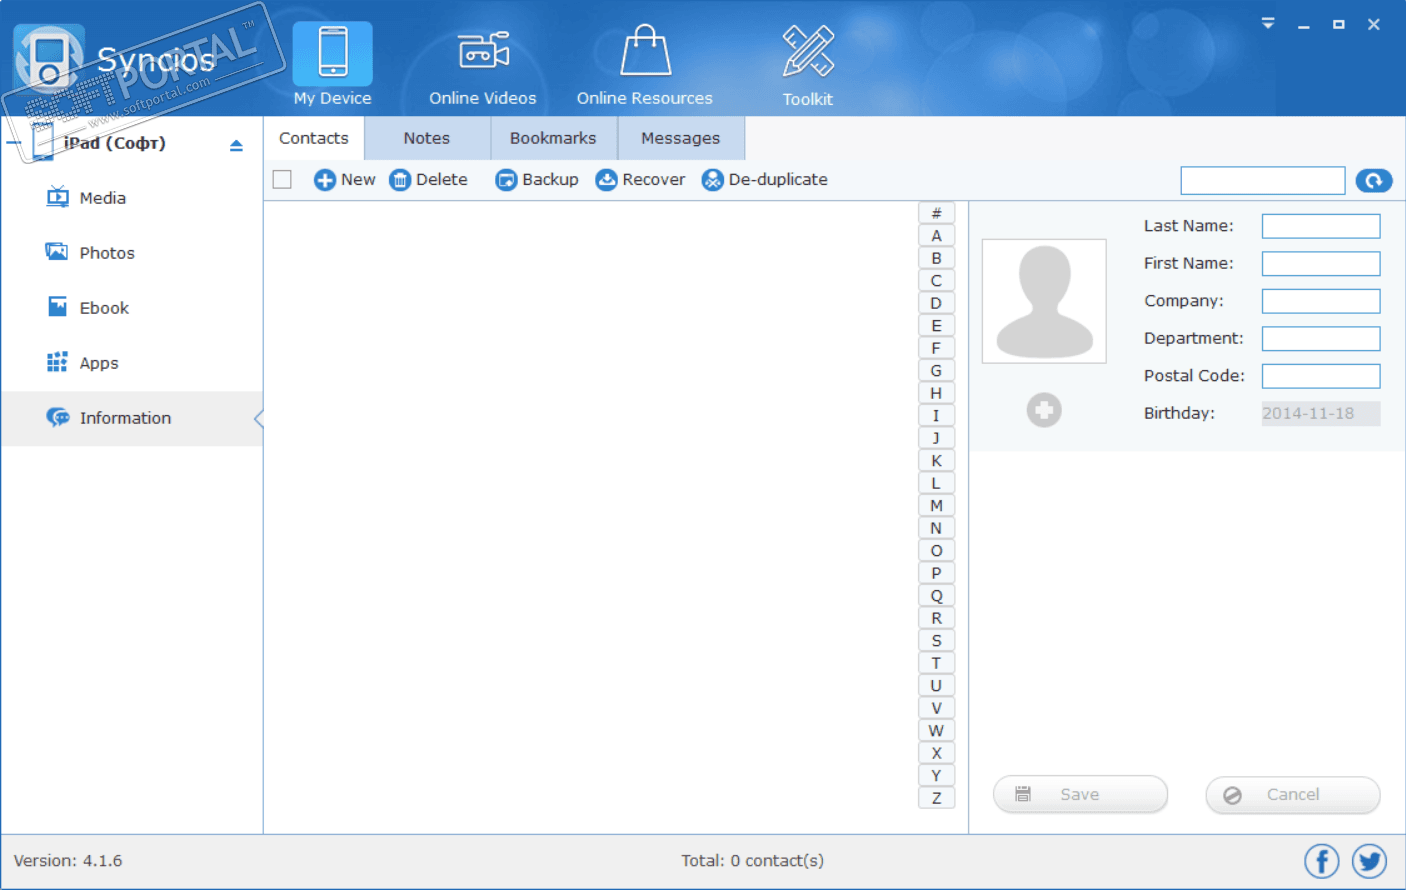Switch to the Contacts tab
The image size is (1406, 890).
[314, 138]
